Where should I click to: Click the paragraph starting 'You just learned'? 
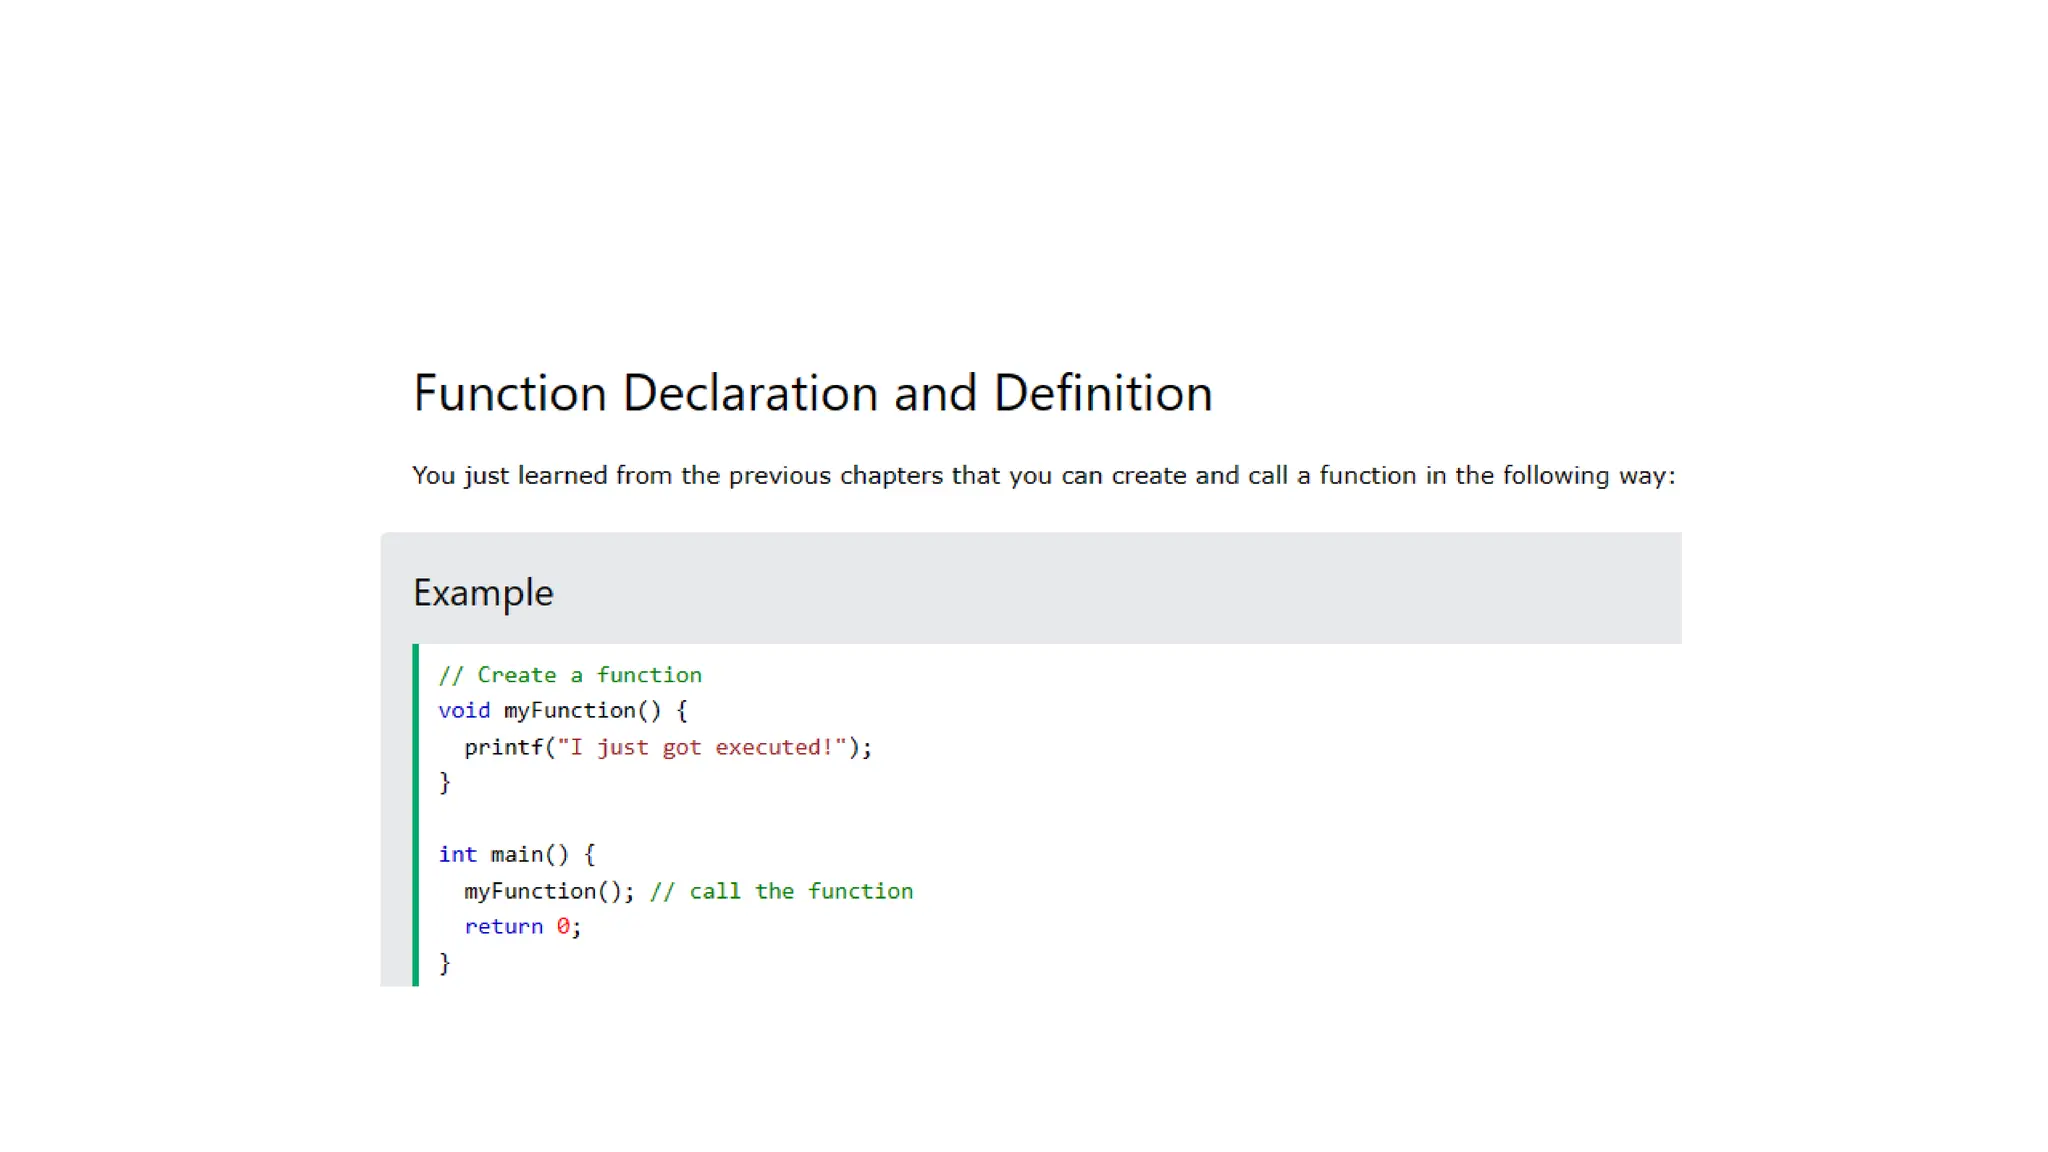pos(1043,476)
